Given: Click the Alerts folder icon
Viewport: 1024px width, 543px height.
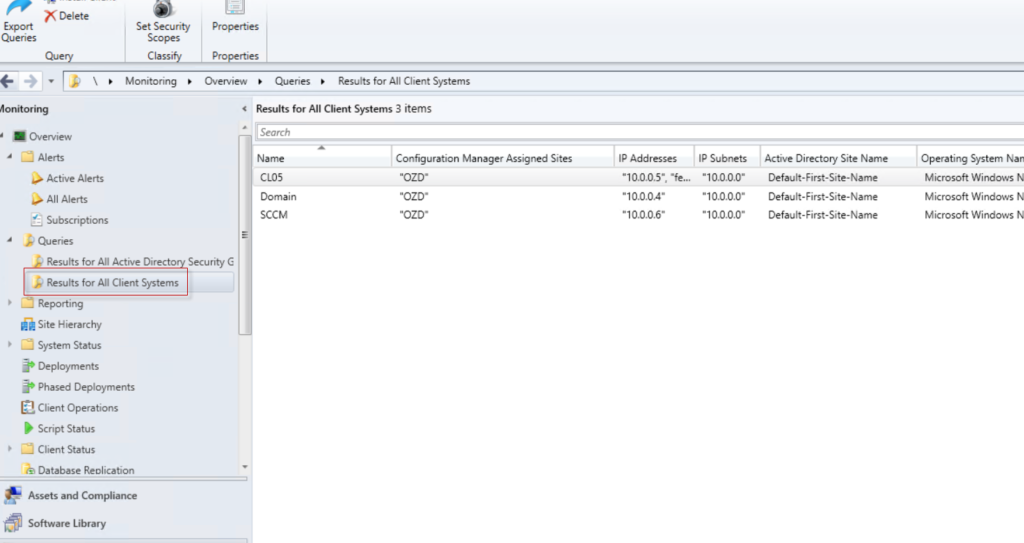Looking at the screenshot, I should 27,157.
